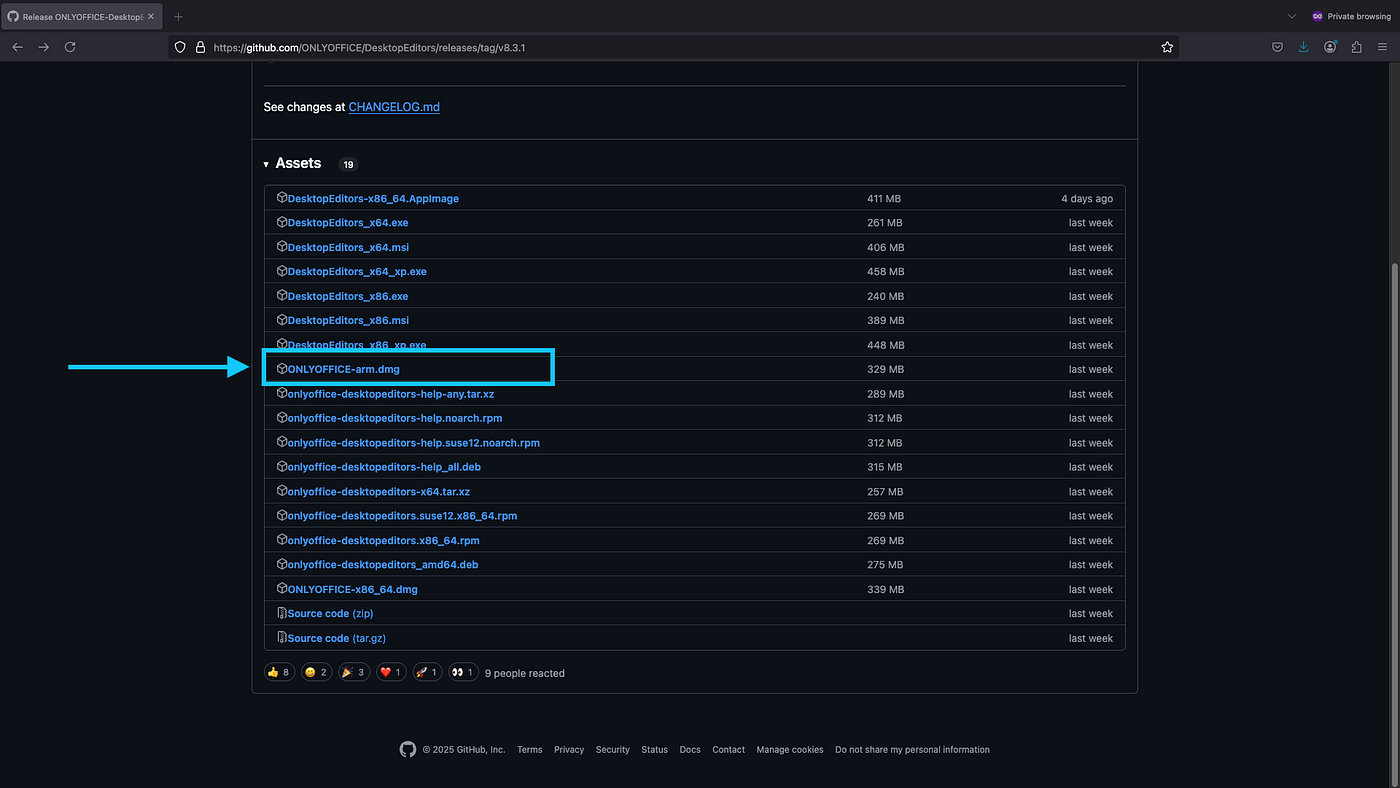Download onlyoffice-desktopeditors-help-any.tar.xz
The width and height of the screenshot is (1400, 788).
click(391, 394)
